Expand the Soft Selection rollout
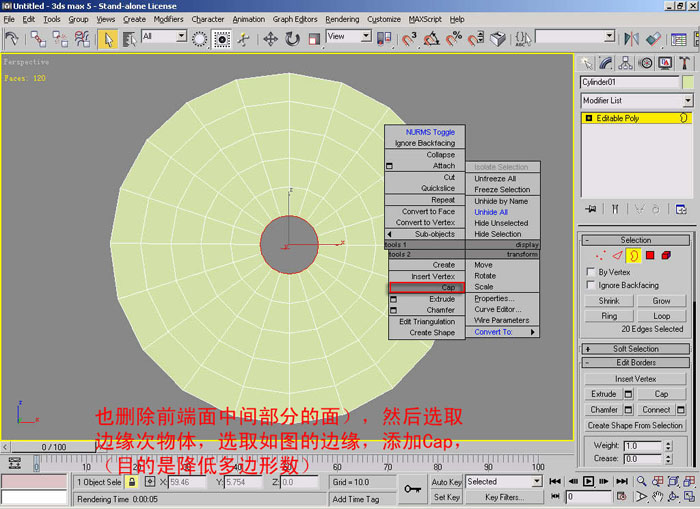 point(636,349)
